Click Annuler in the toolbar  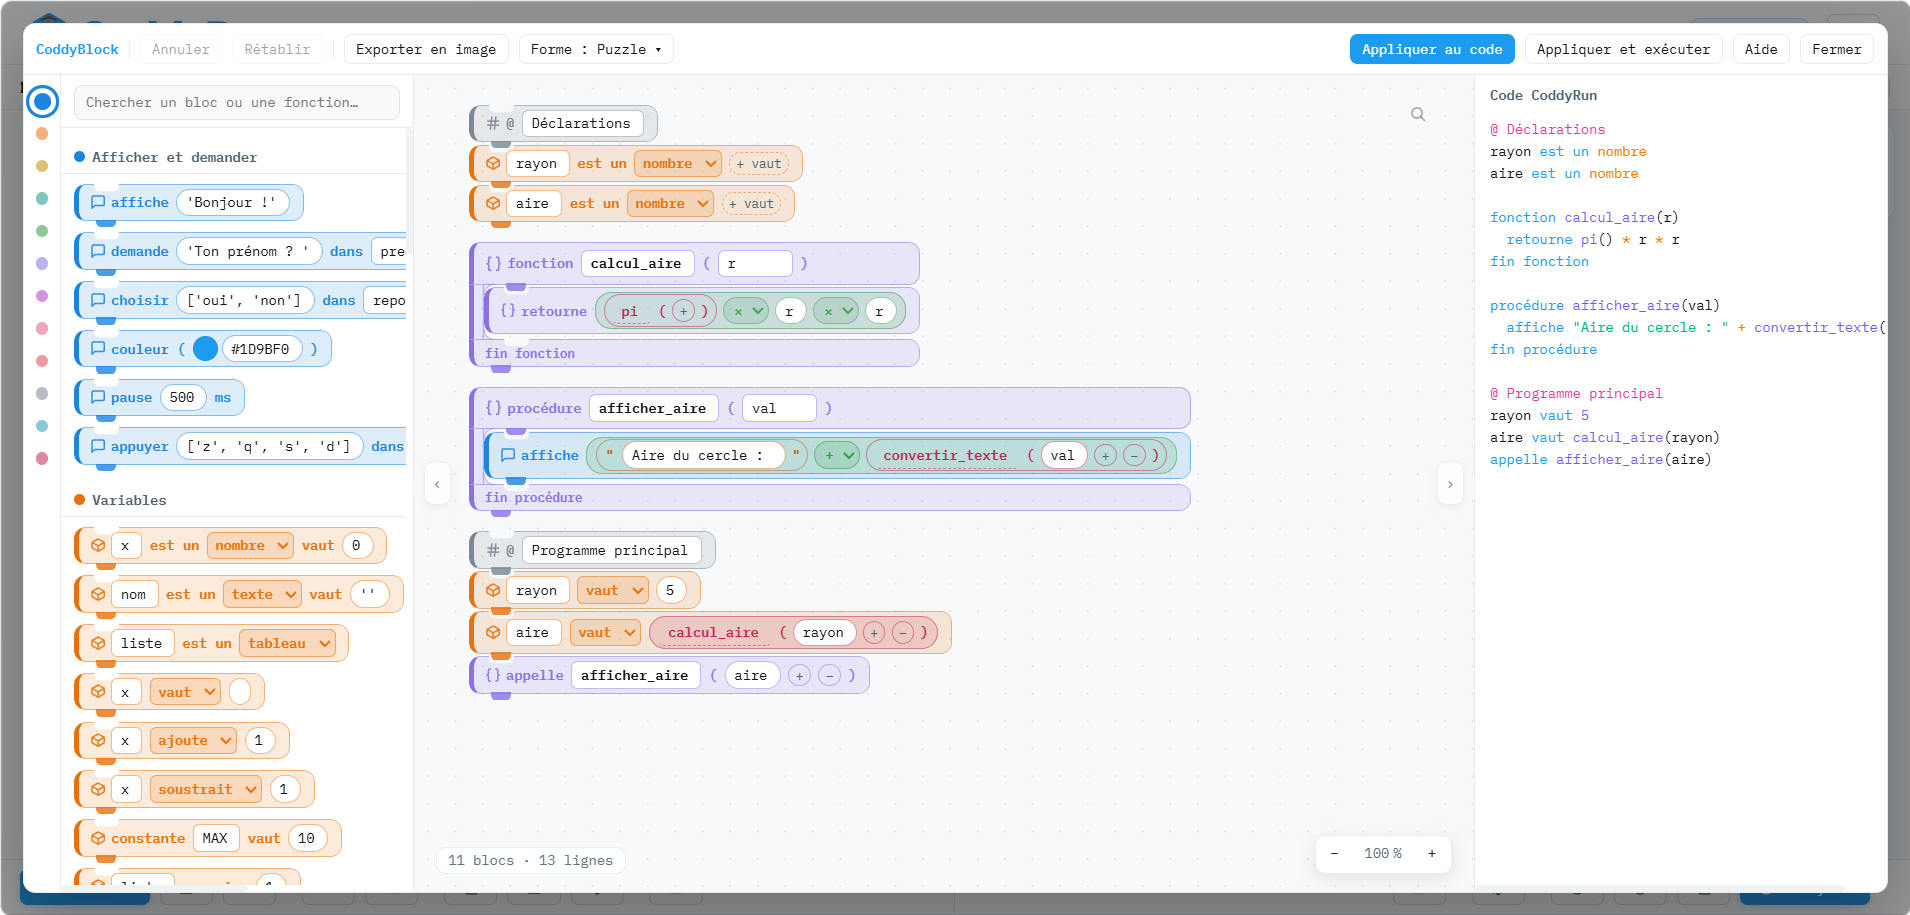click(181, 49)
